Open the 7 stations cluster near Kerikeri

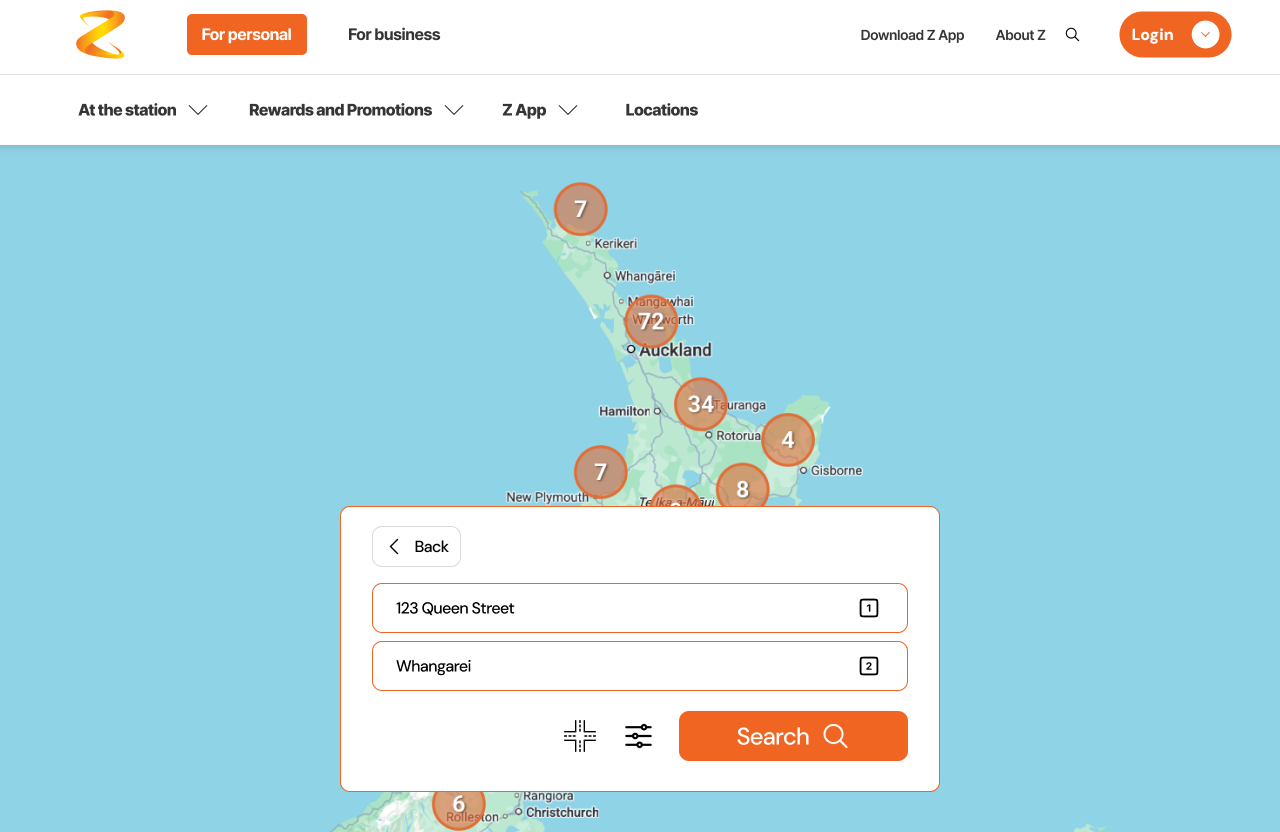[x=581, y=209]
